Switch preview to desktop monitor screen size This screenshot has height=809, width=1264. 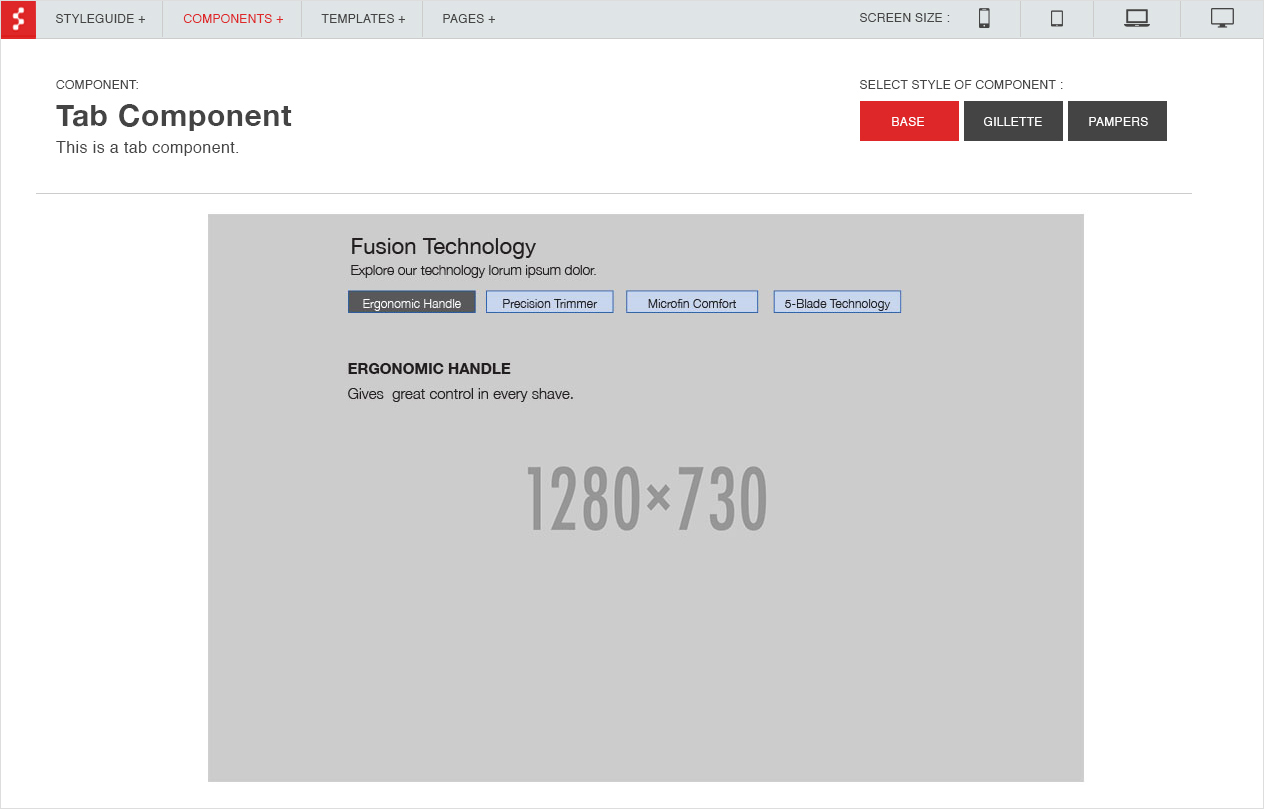coord(1221,19)
